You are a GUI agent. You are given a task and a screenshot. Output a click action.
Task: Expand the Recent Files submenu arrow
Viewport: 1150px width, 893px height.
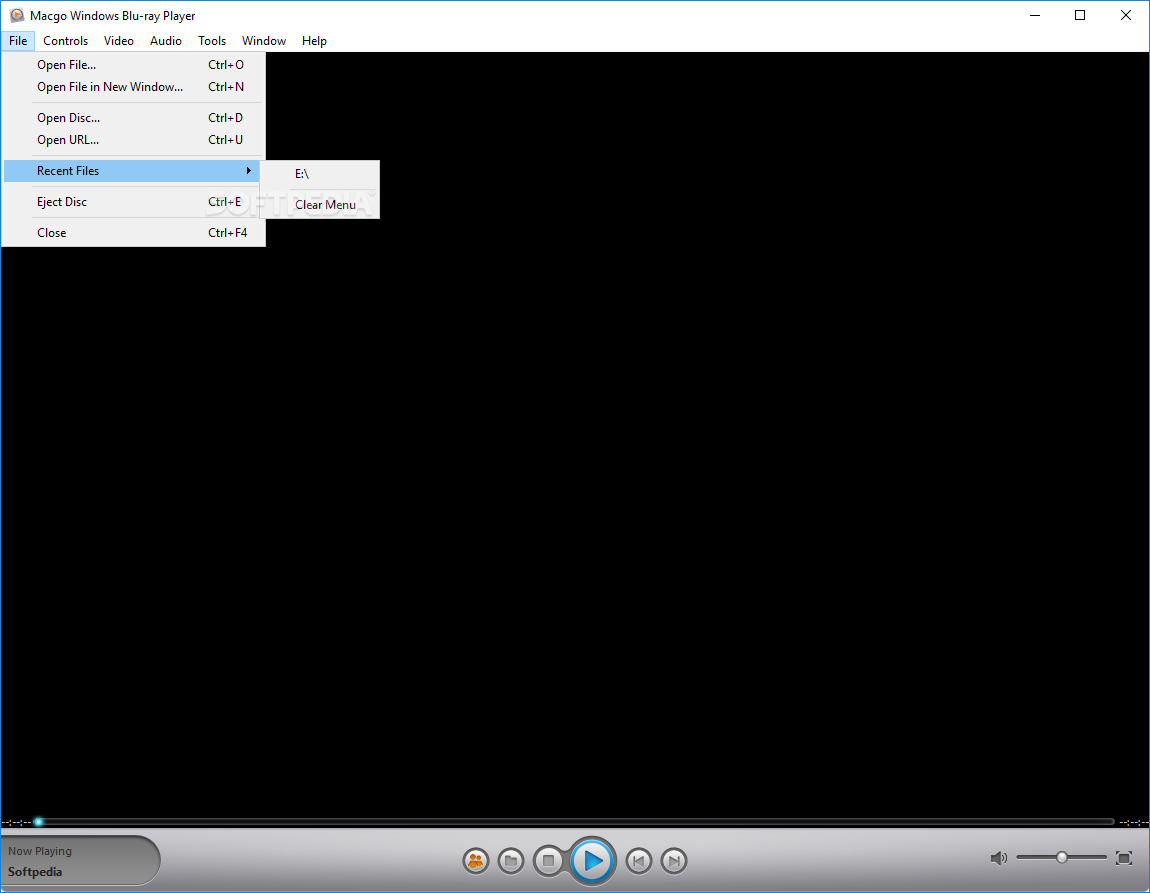point(249,171)
